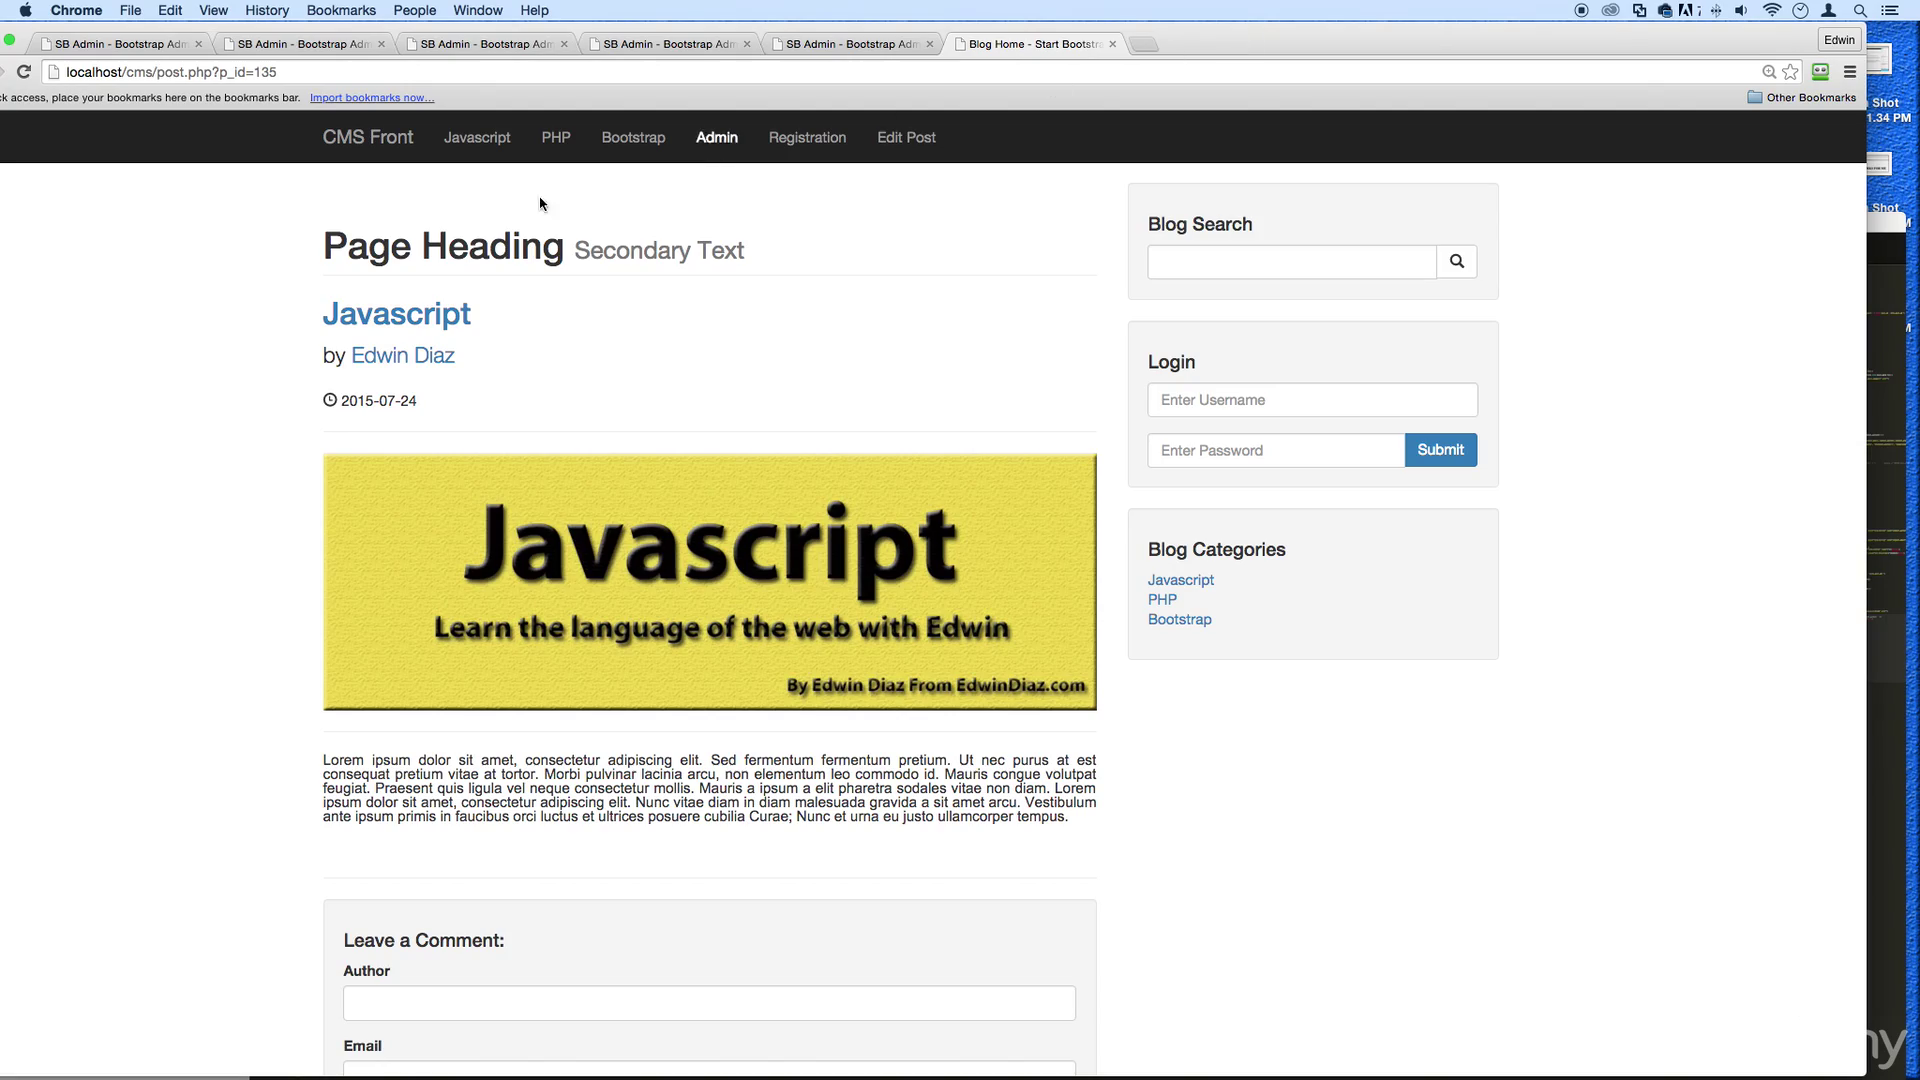Click the Javascript post title
Viewport: 1920px width, 1080px height.
pyautogui.click(x=396, y=314)
